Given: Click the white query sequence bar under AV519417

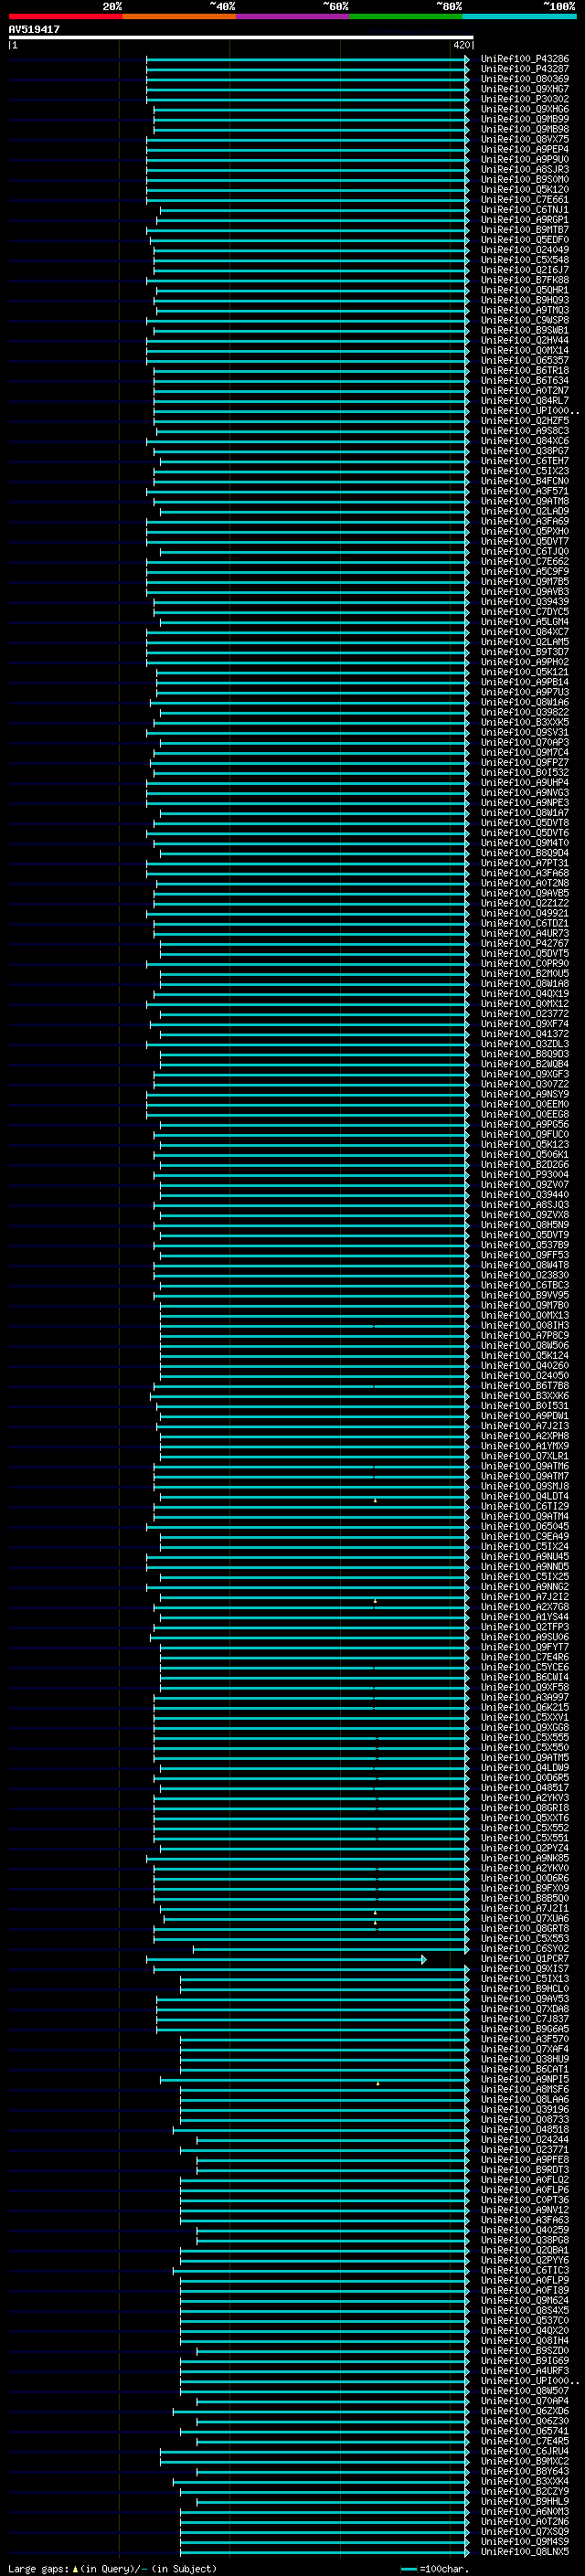Looking at the screenshot, I should pyautogui.click(x=241, y=37).
